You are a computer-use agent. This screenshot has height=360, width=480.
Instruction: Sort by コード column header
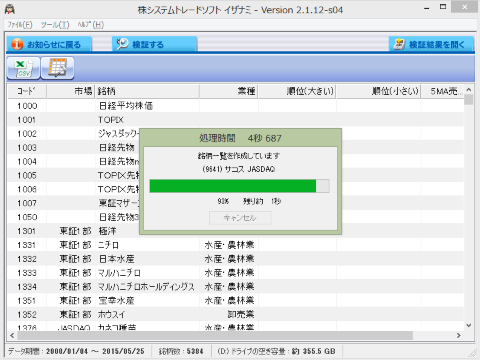(x=27, y=91)
